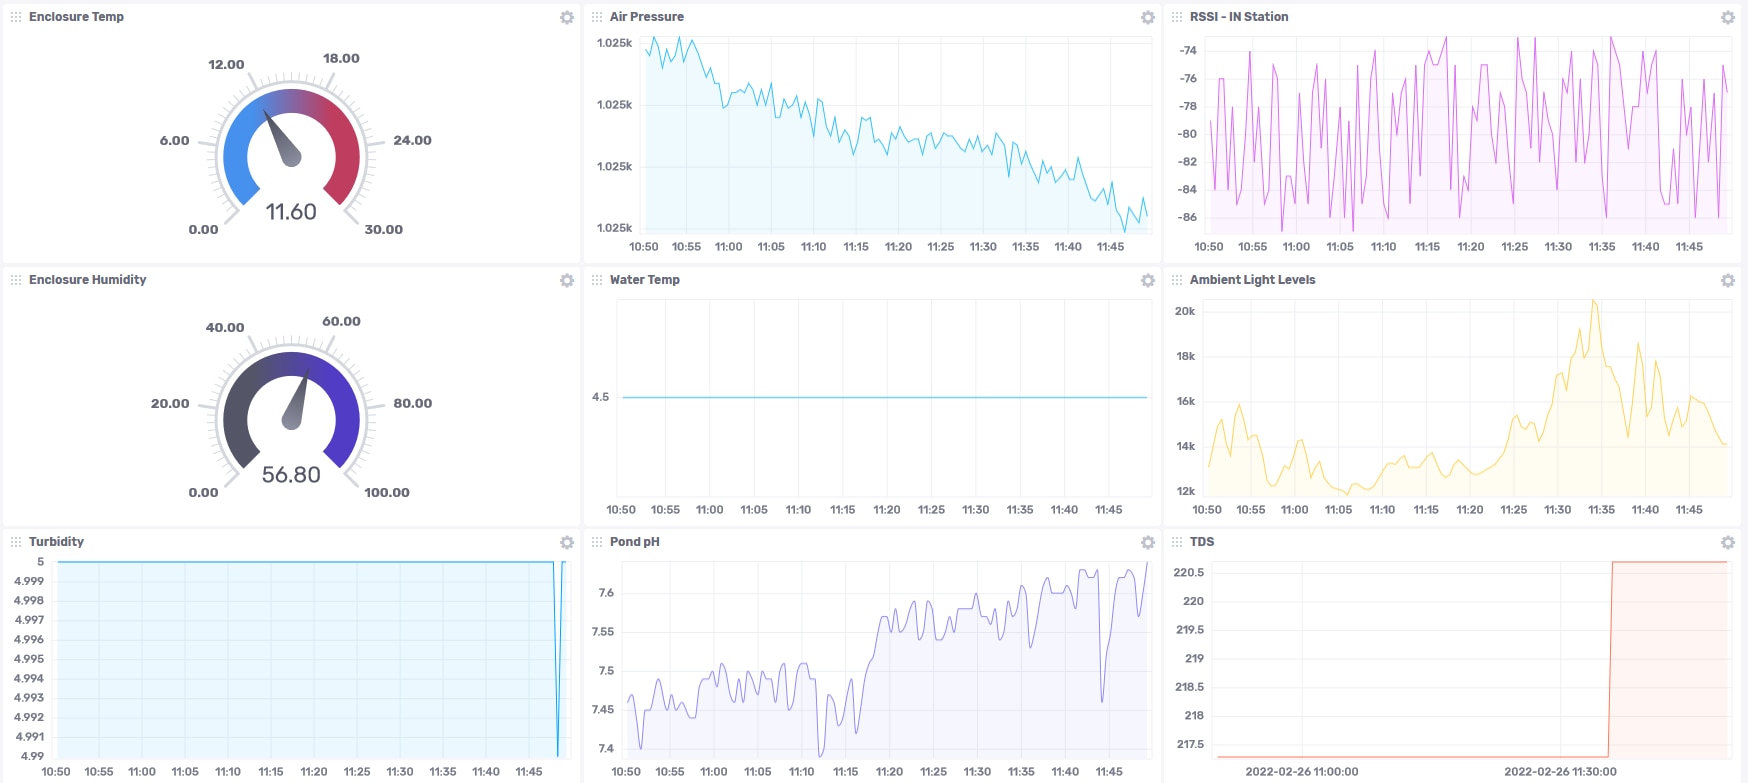Open settings gear for RSSI - IN Station cell
The image size is (1748, 783).
tap(1728, 18)
